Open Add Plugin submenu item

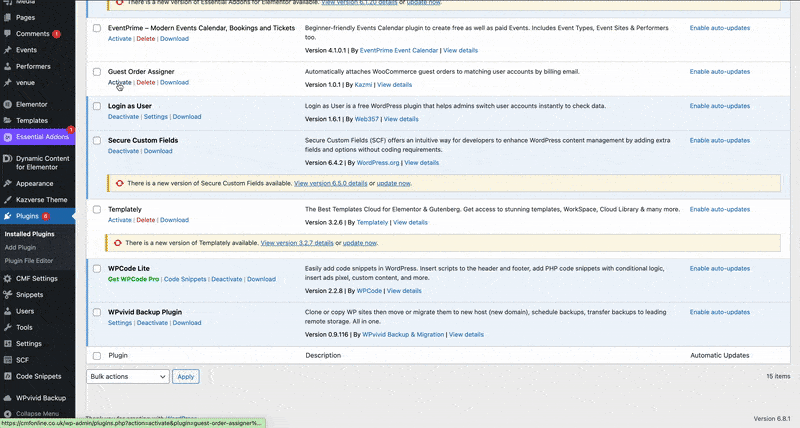coord(21,247)
